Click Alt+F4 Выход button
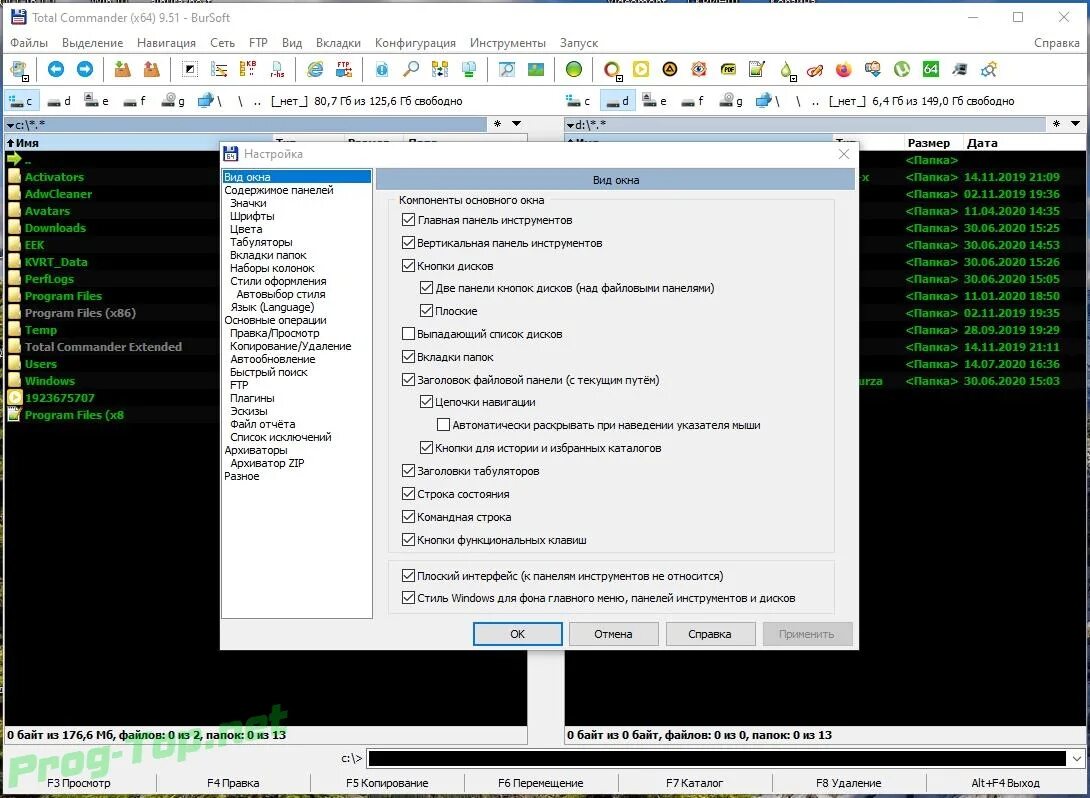 (1005, 783)
